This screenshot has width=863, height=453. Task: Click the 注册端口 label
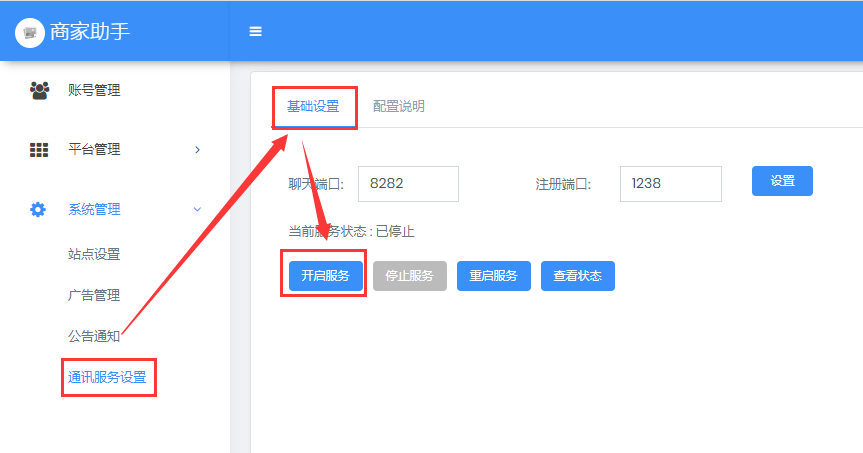tap(563, 184)
